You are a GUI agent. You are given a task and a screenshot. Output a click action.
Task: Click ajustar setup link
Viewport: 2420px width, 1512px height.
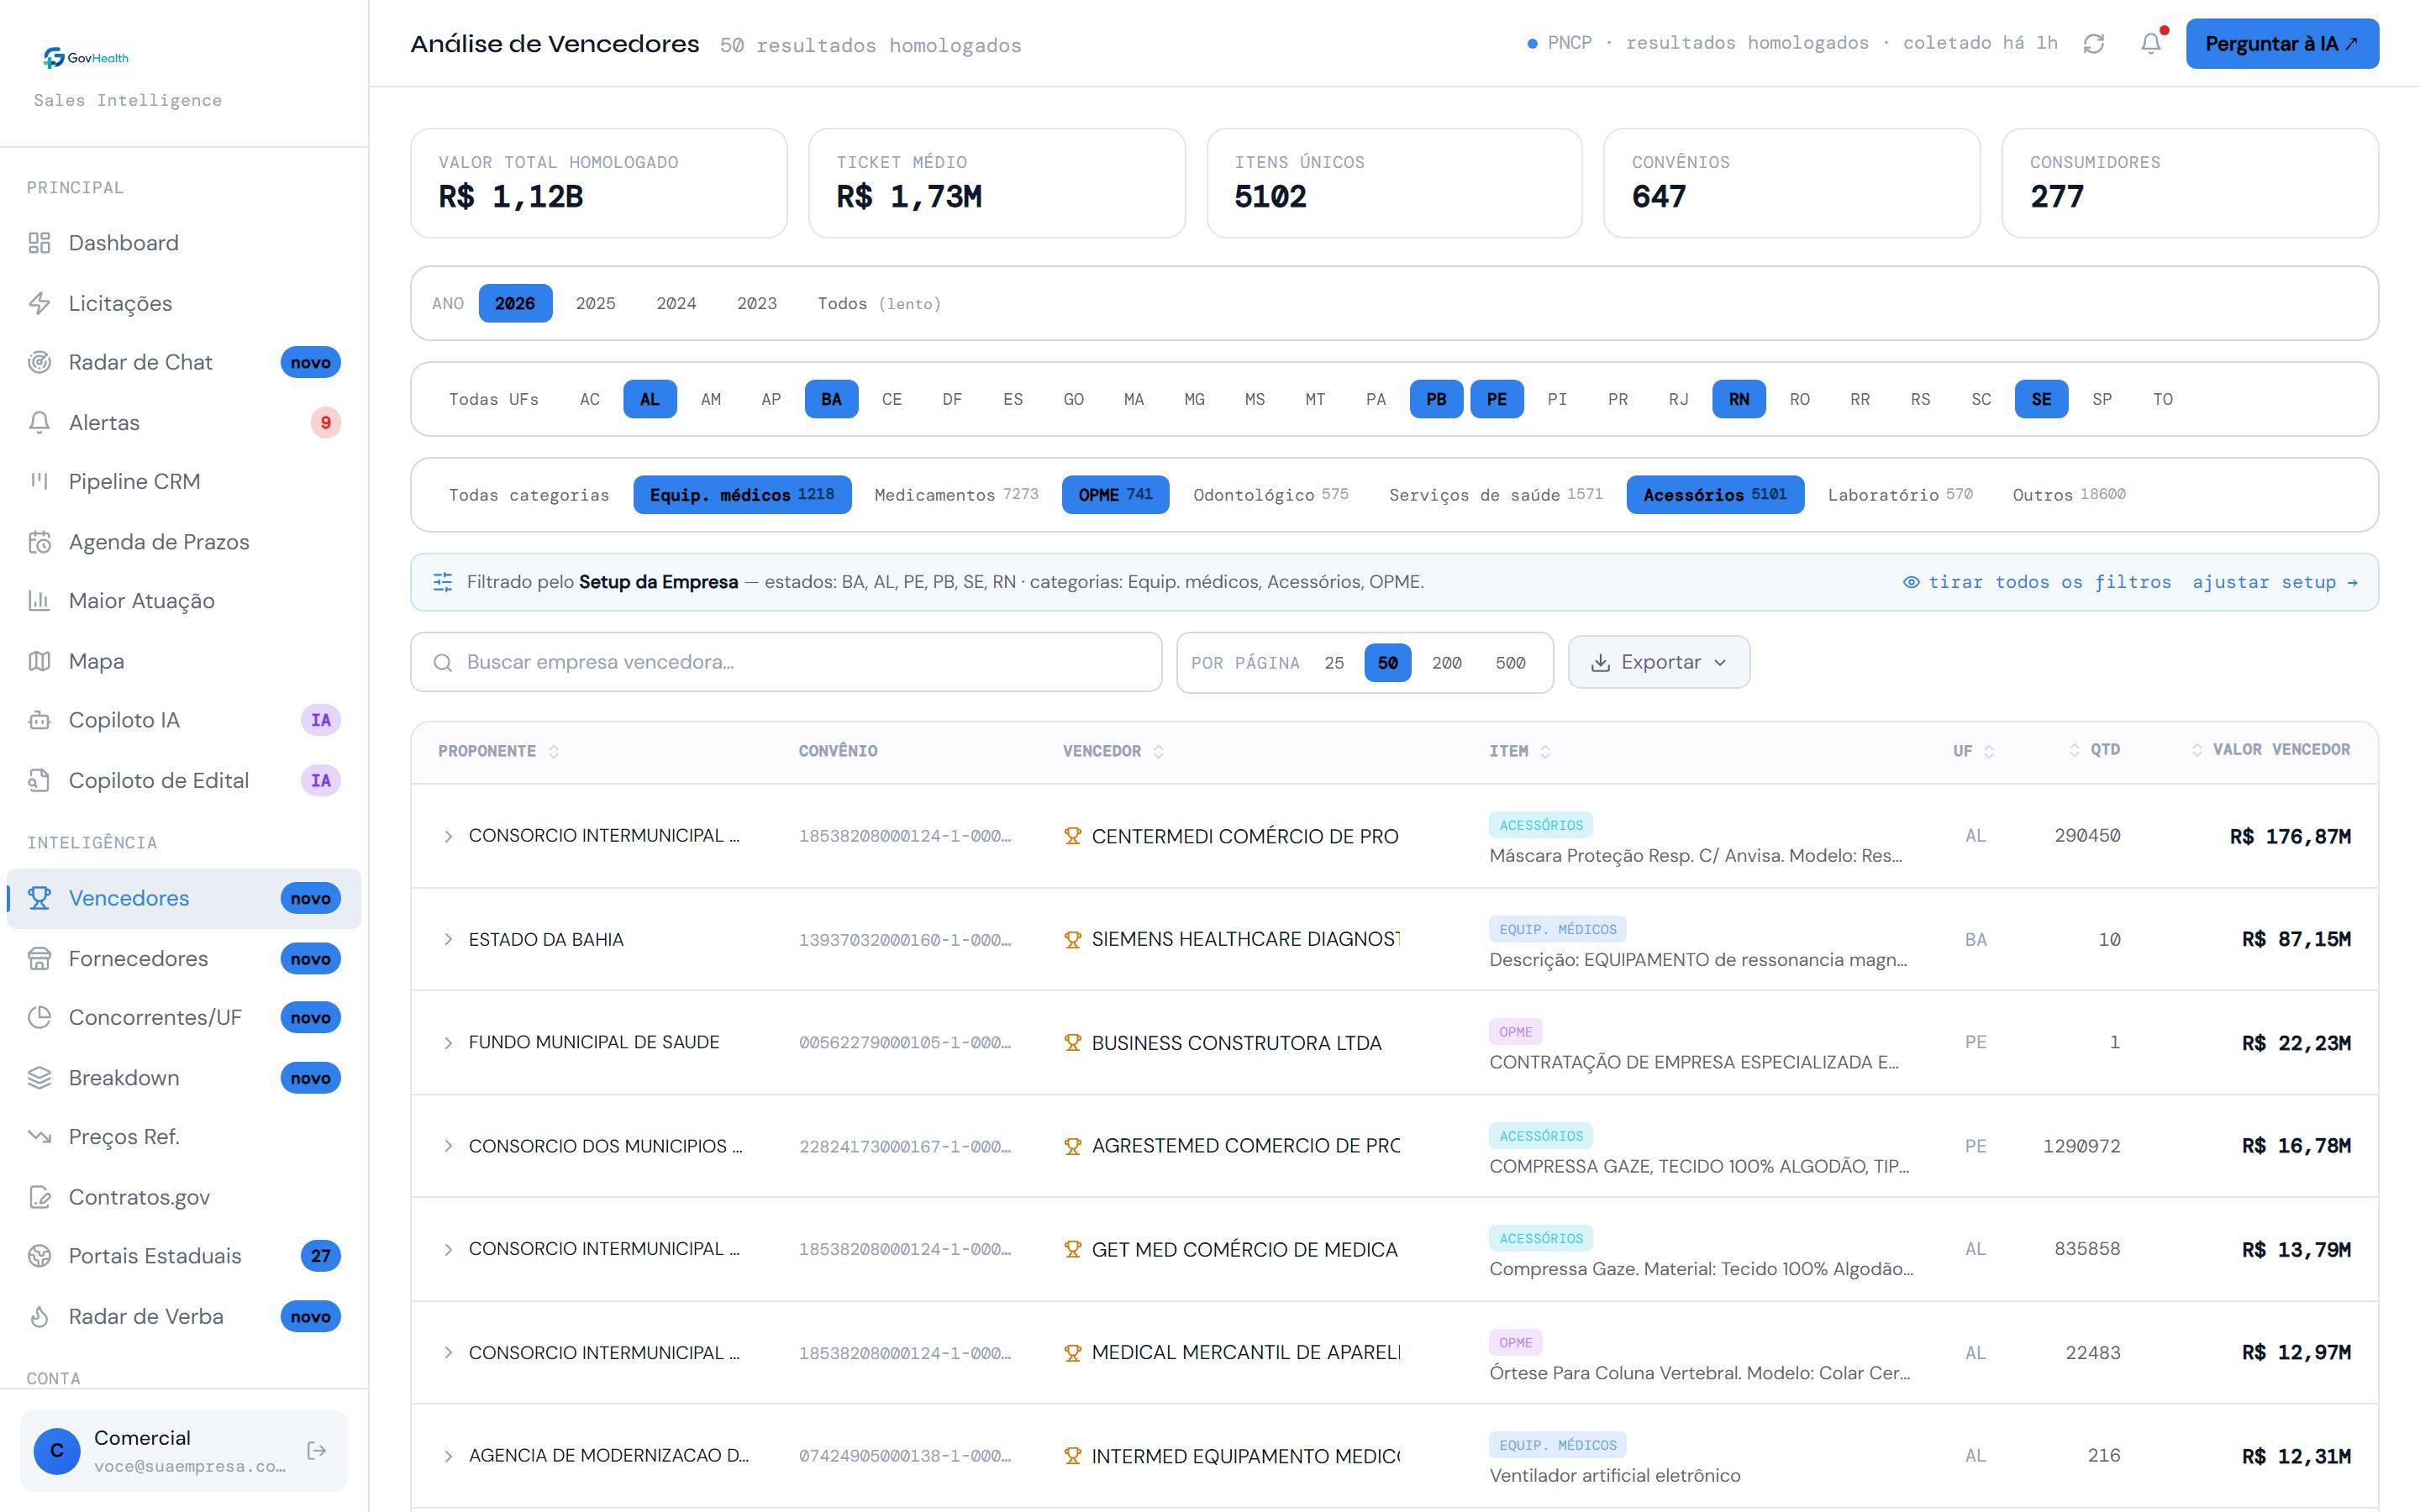(x=2275, y=582)
